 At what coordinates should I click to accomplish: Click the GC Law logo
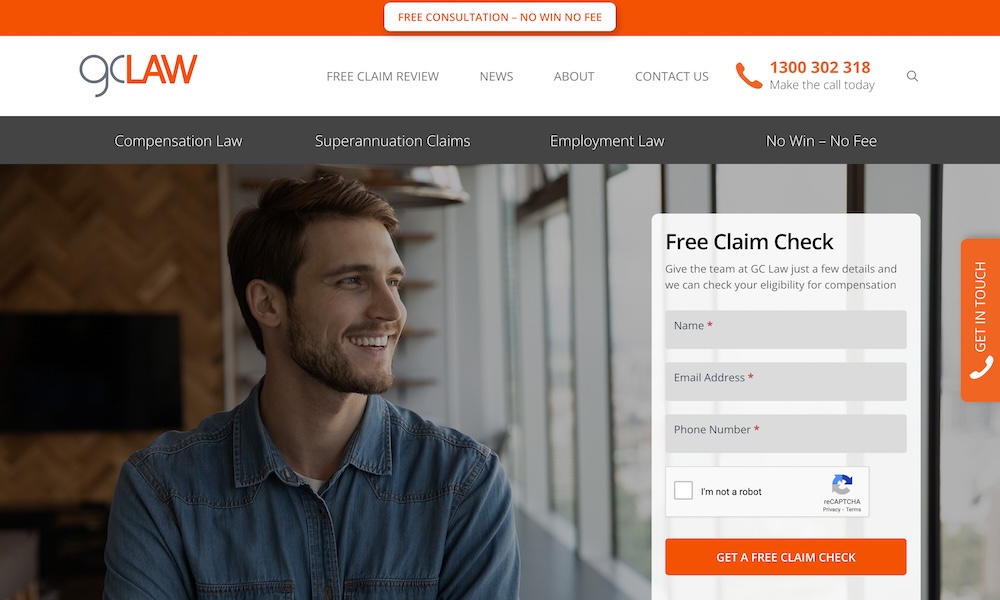[x=138, y=75]
